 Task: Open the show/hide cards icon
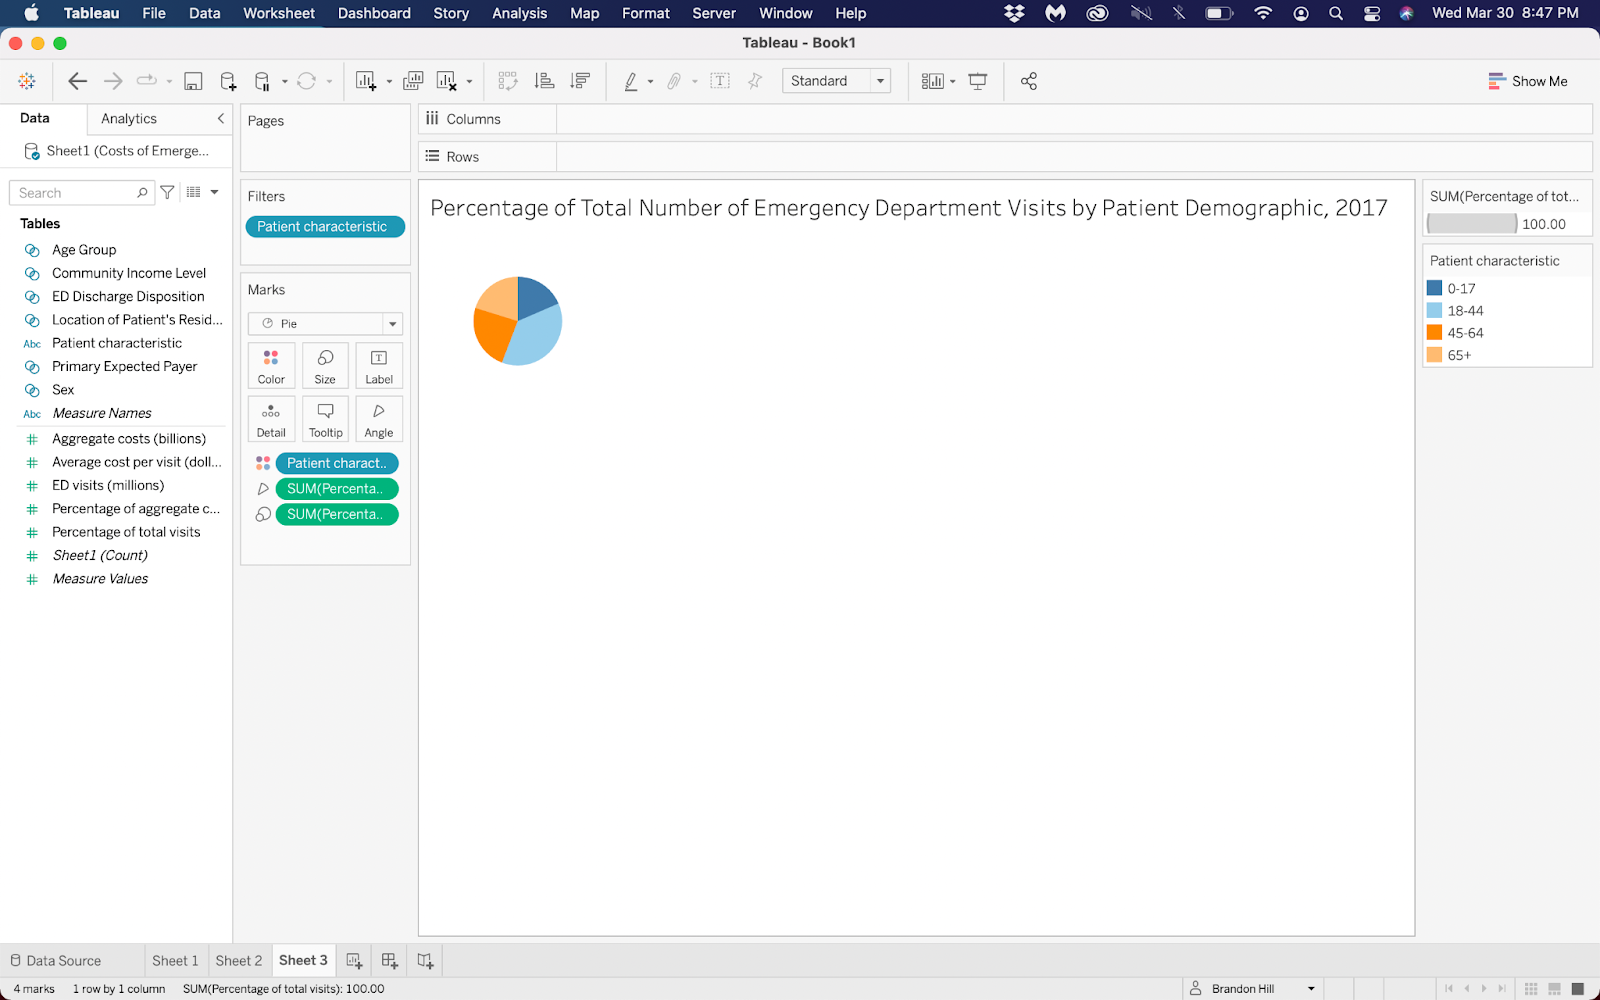(x=932, y=81)
